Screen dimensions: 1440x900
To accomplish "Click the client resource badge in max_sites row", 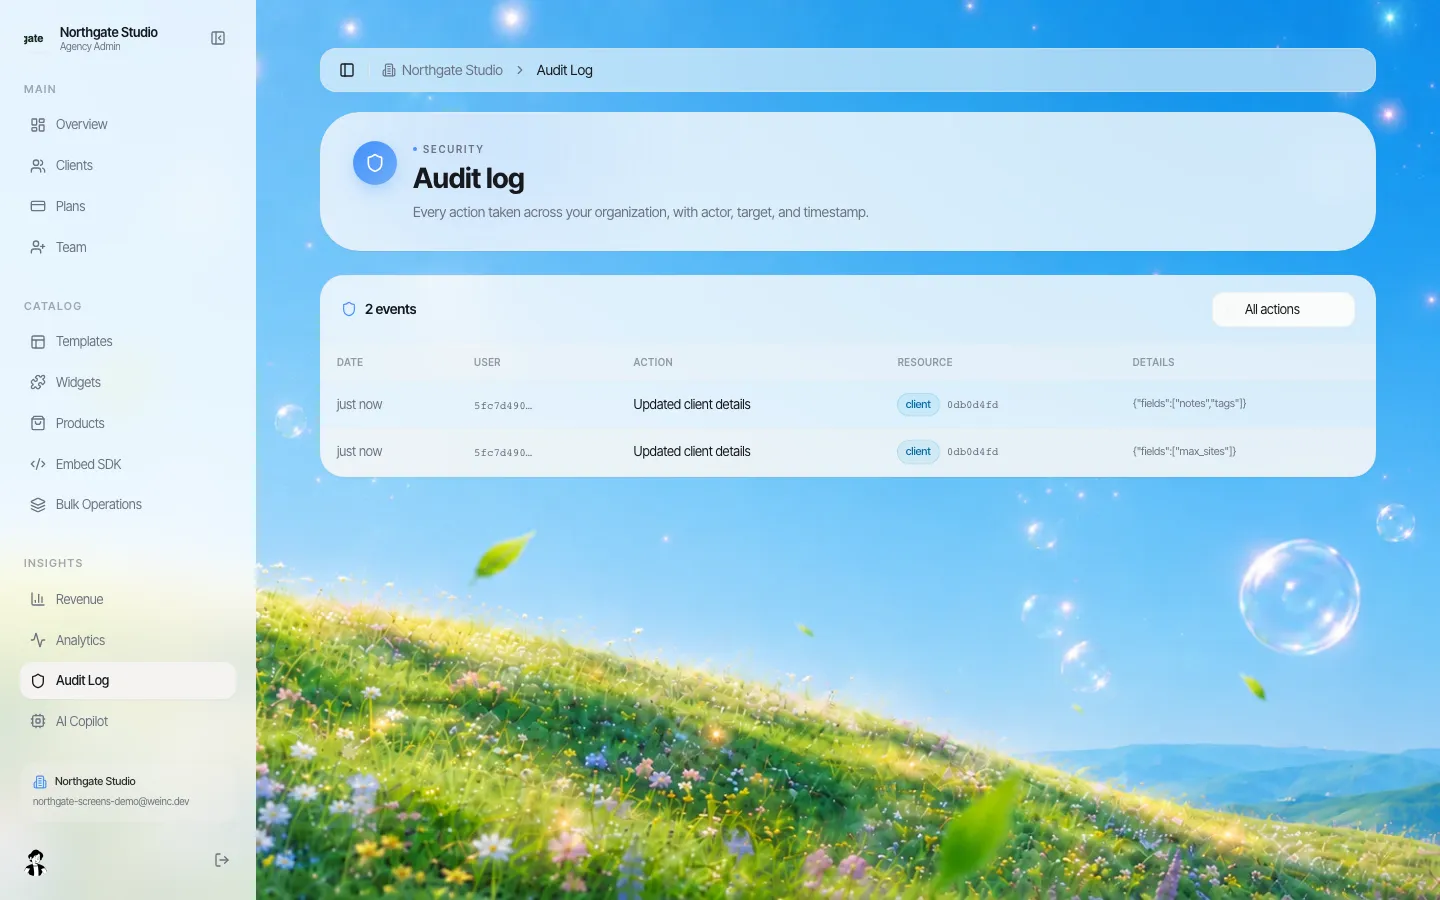I will 918,452.
